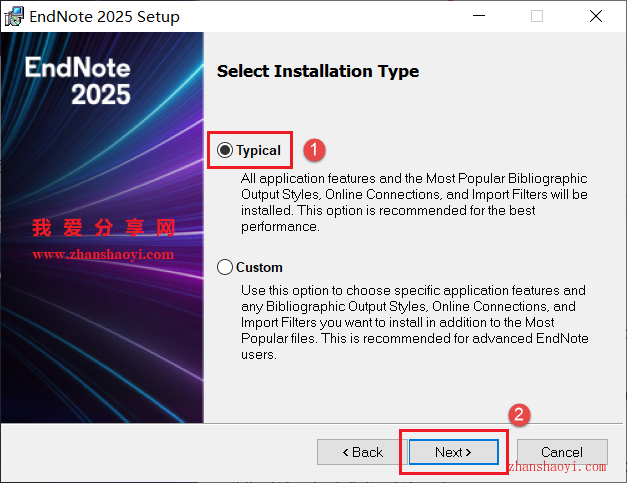Click the Select Installation Type heading

point(318,71)
